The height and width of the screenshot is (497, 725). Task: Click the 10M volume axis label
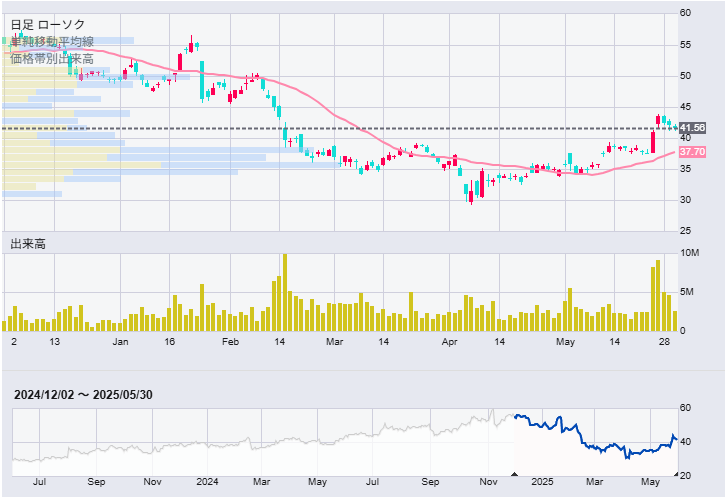point(689,253)
